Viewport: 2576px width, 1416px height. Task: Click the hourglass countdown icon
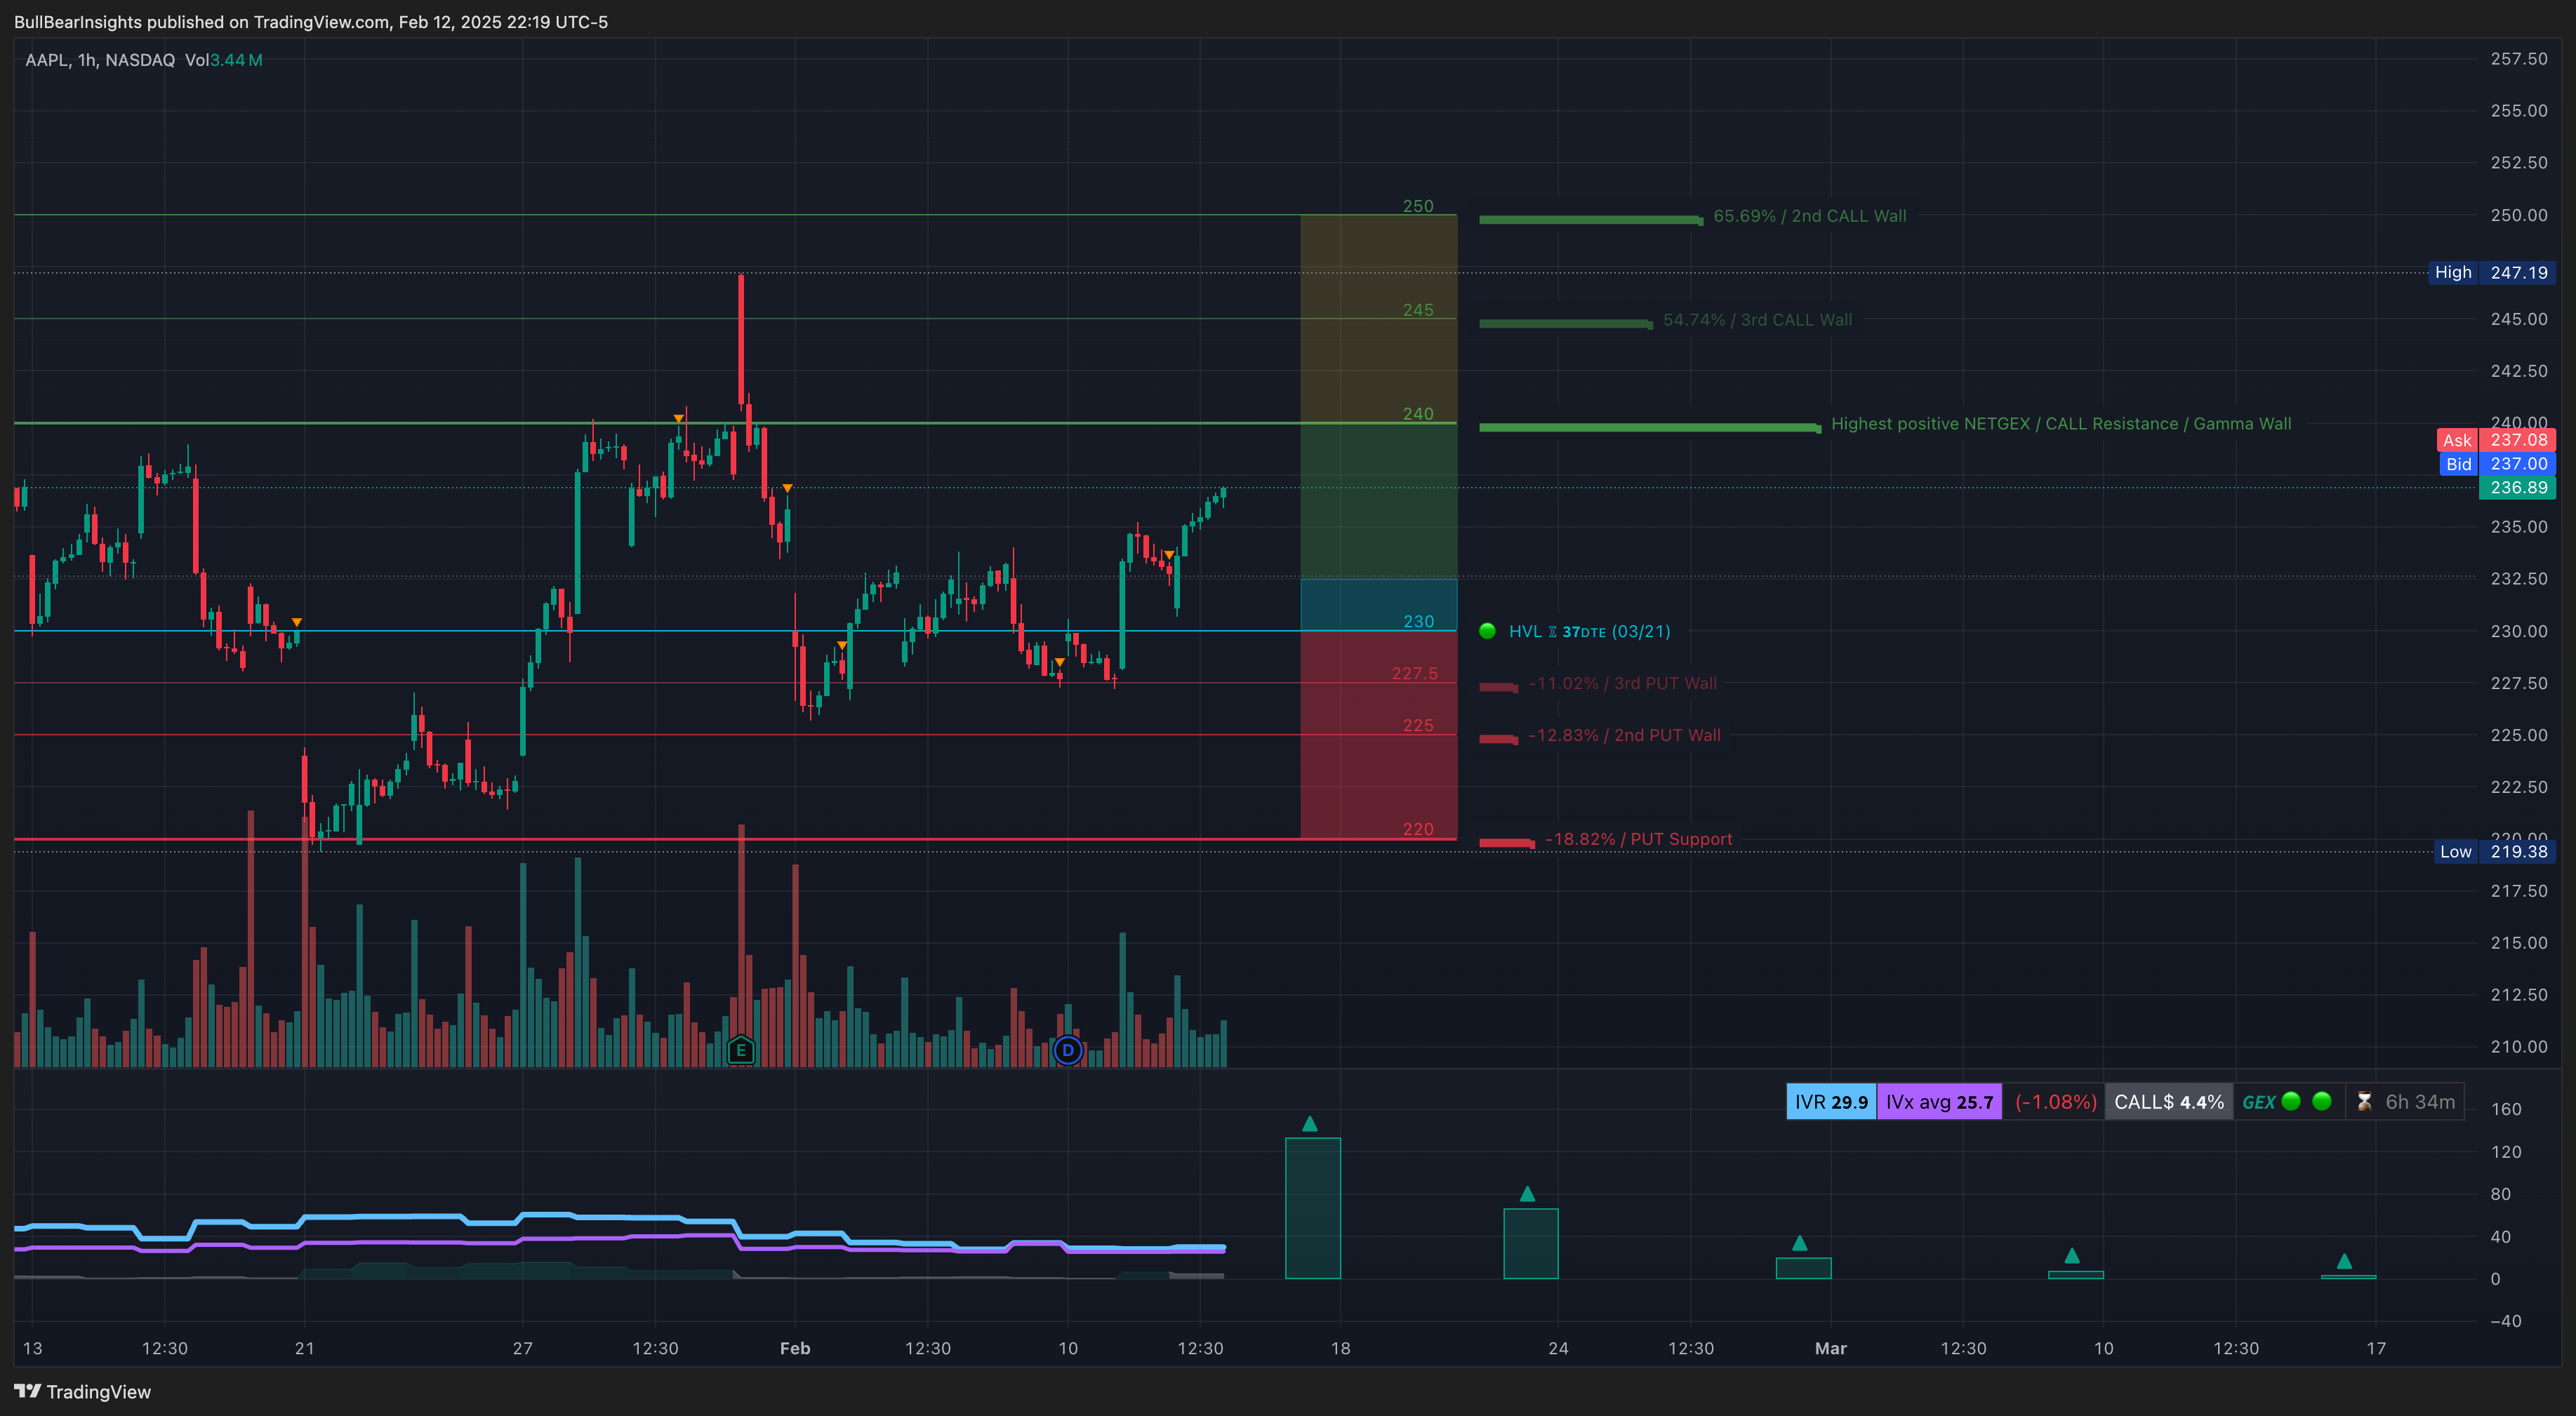point(2364,1101)
